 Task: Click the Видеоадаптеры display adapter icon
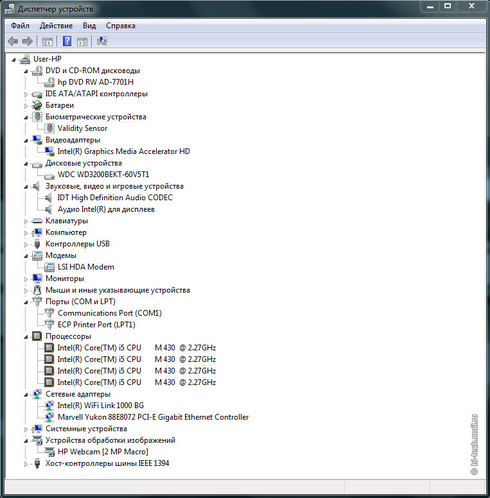(37, 140)
